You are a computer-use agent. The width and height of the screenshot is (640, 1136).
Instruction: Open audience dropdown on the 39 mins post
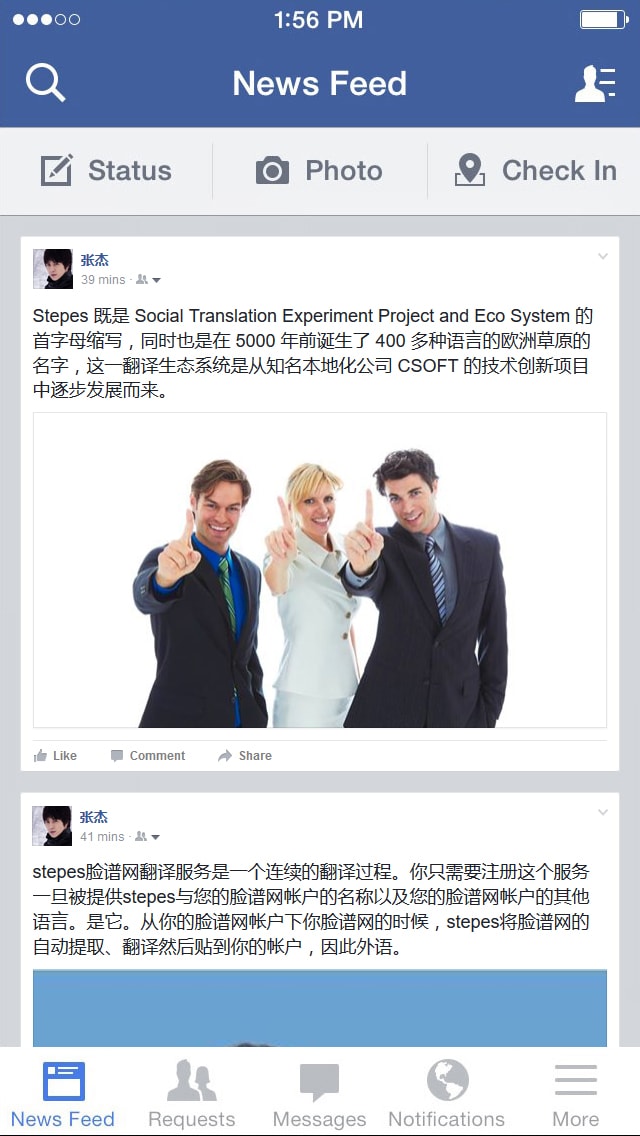click(149, 280)
